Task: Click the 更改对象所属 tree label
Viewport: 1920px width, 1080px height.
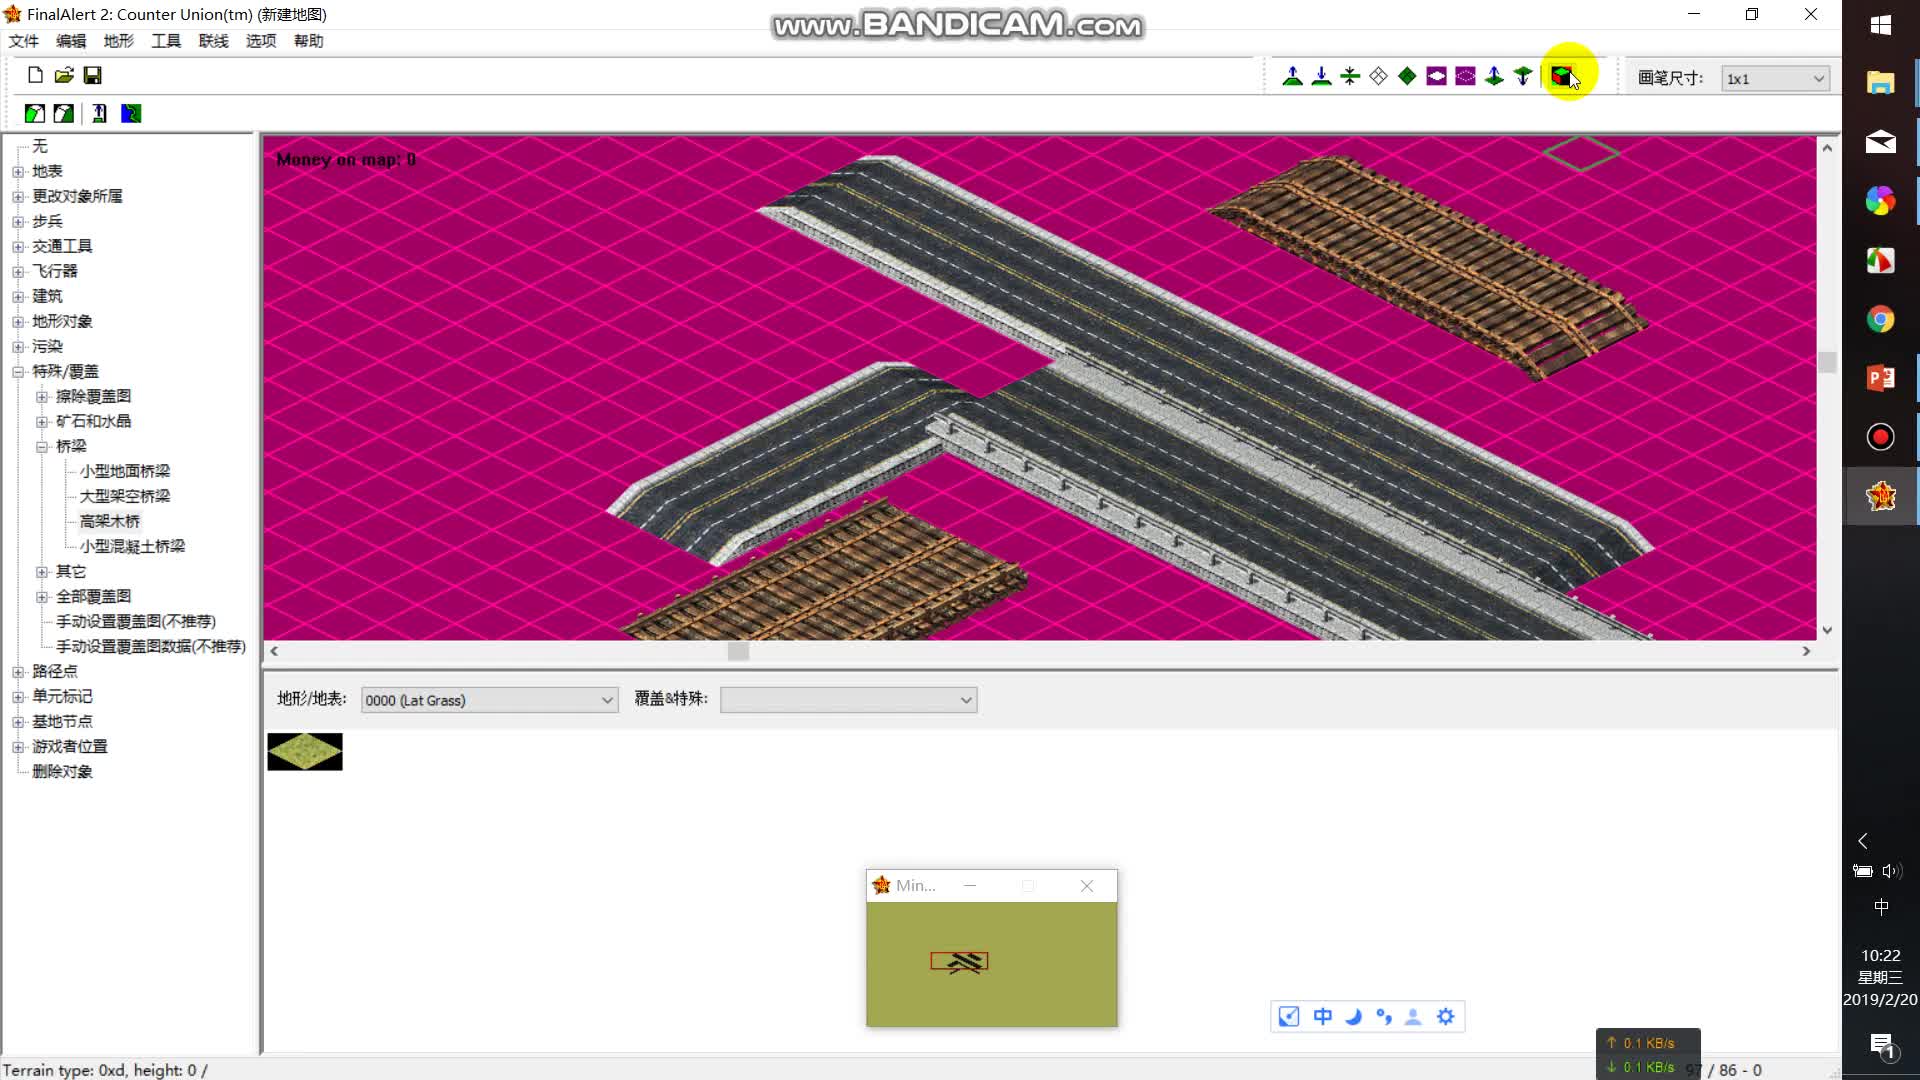Action: 77,196
